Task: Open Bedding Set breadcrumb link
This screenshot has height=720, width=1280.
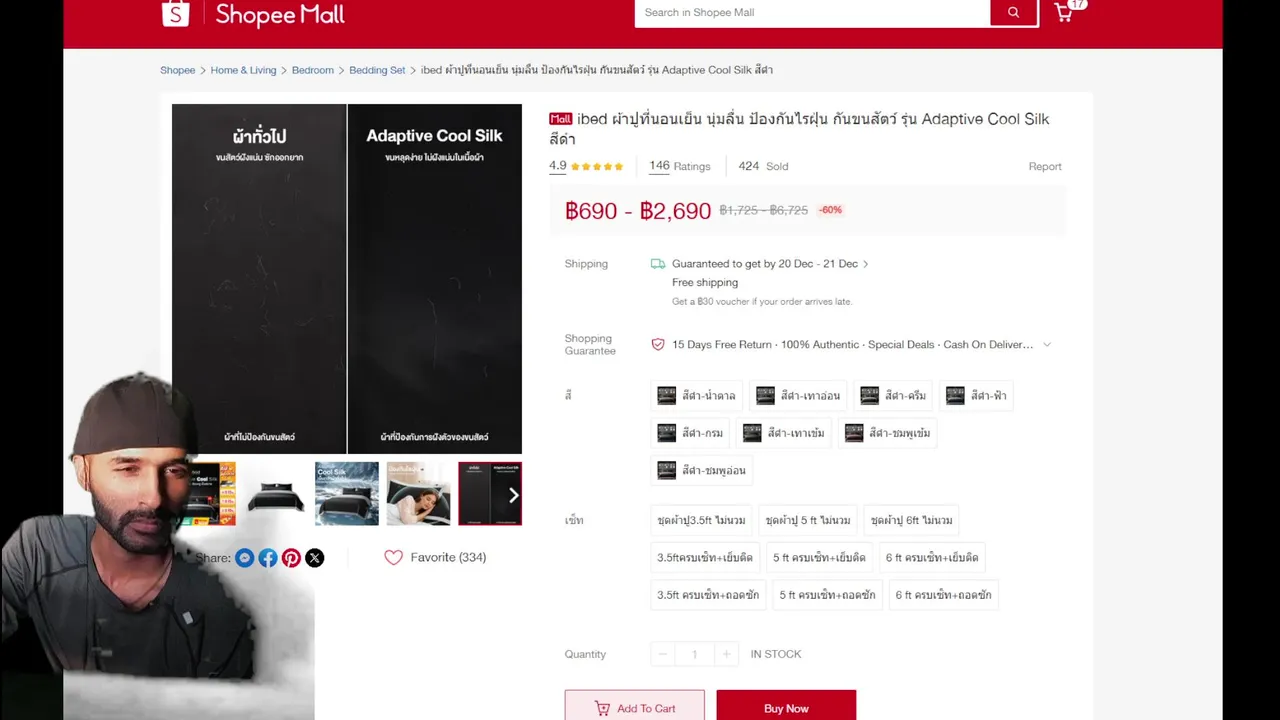Action: tap(377, 70)
